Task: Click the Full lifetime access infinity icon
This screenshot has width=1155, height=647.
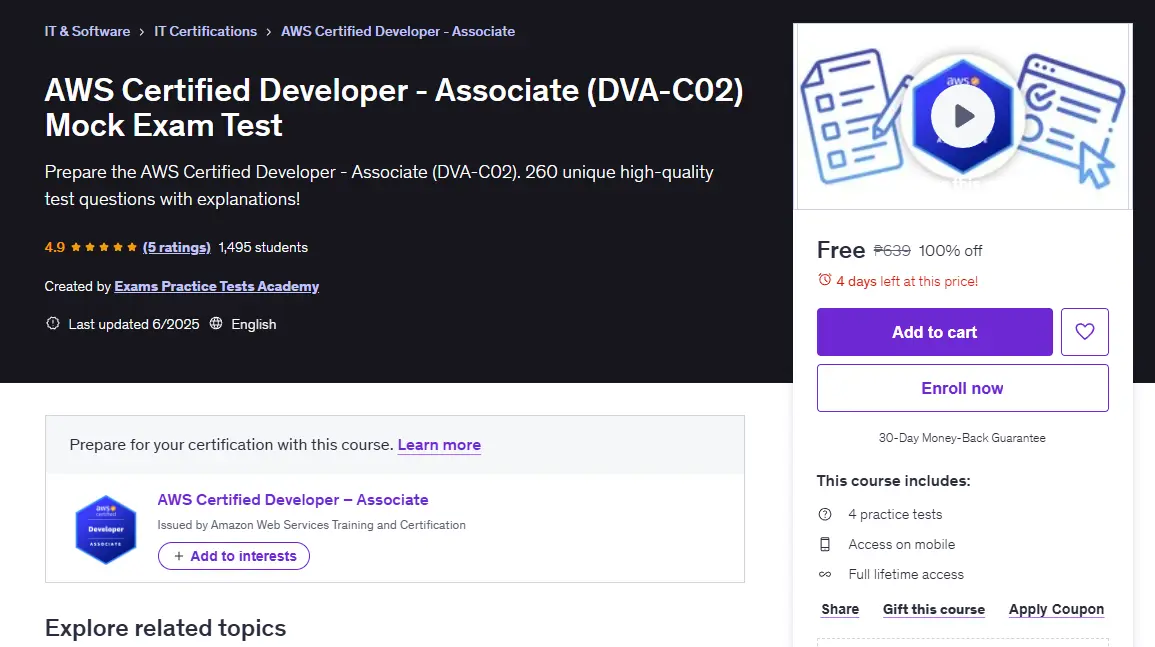Action: point(825,574)
